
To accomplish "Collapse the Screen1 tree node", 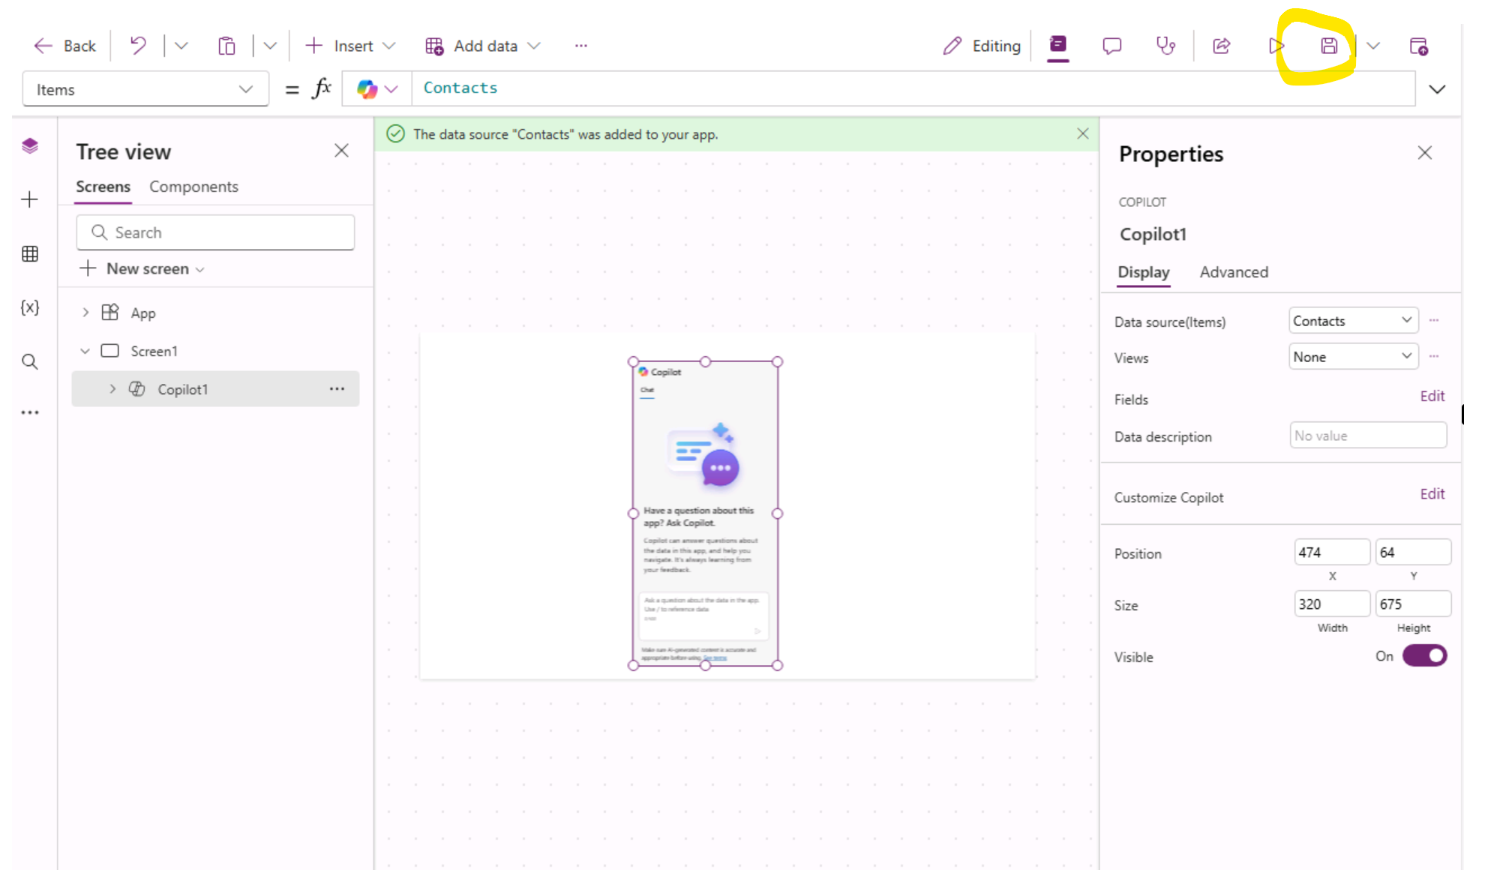I will pyautogui.click(x=86, y=351).
